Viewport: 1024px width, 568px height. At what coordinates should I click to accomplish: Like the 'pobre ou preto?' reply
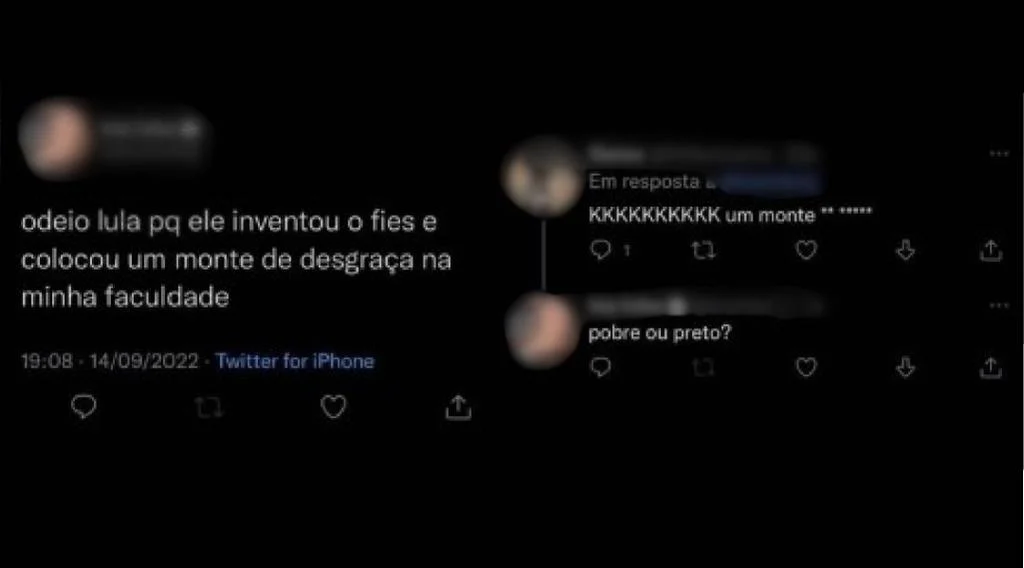[x=806, y=368]
